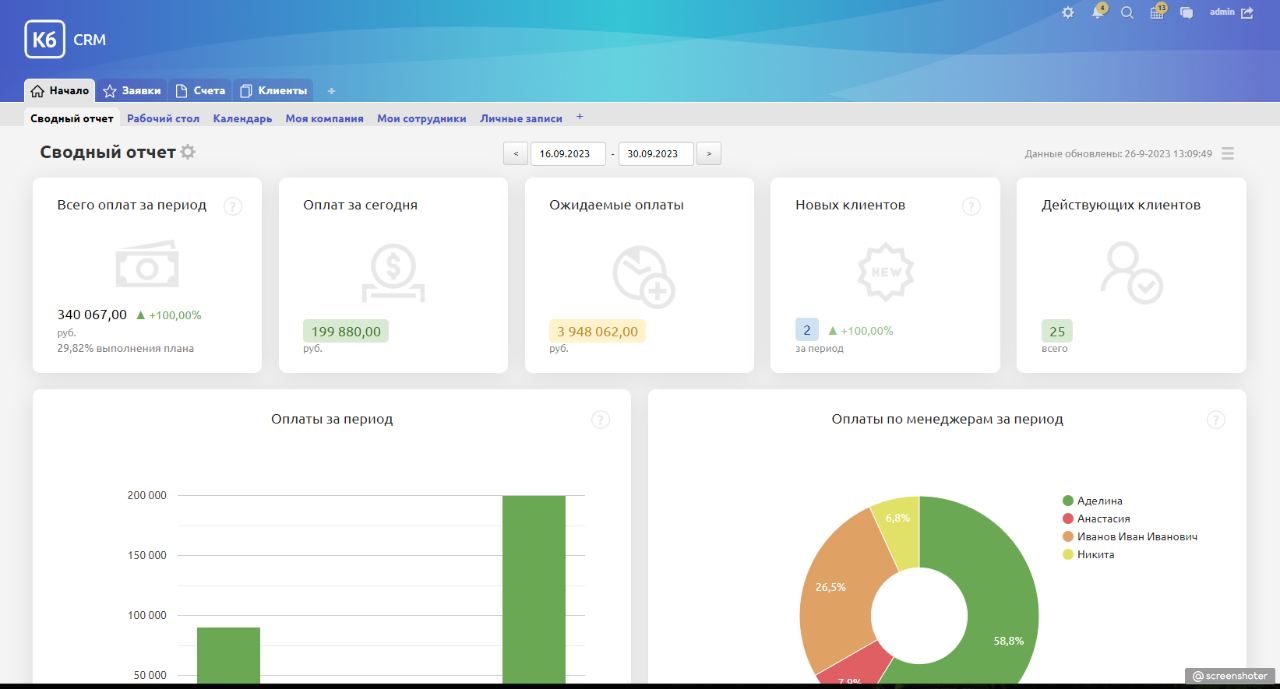Open the settings gear in the header
The width and height of the screenshot is (1280, 689).
point(1068,13)
